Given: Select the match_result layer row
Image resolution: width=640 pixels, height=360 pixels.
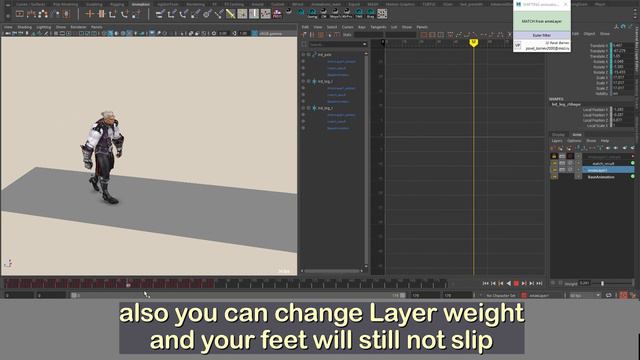Looking at the screenshot, I should pos(608,163).
